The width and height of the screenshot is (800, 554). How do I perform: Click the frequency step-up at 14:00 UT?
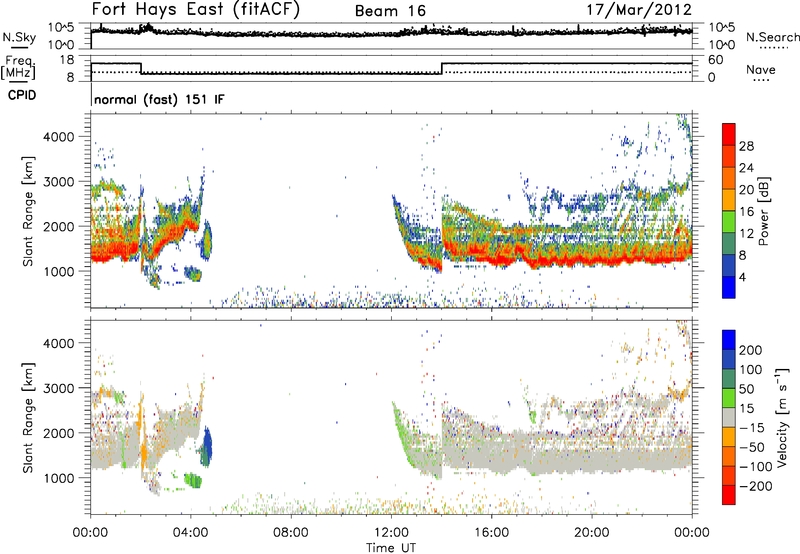click(442, 68)
